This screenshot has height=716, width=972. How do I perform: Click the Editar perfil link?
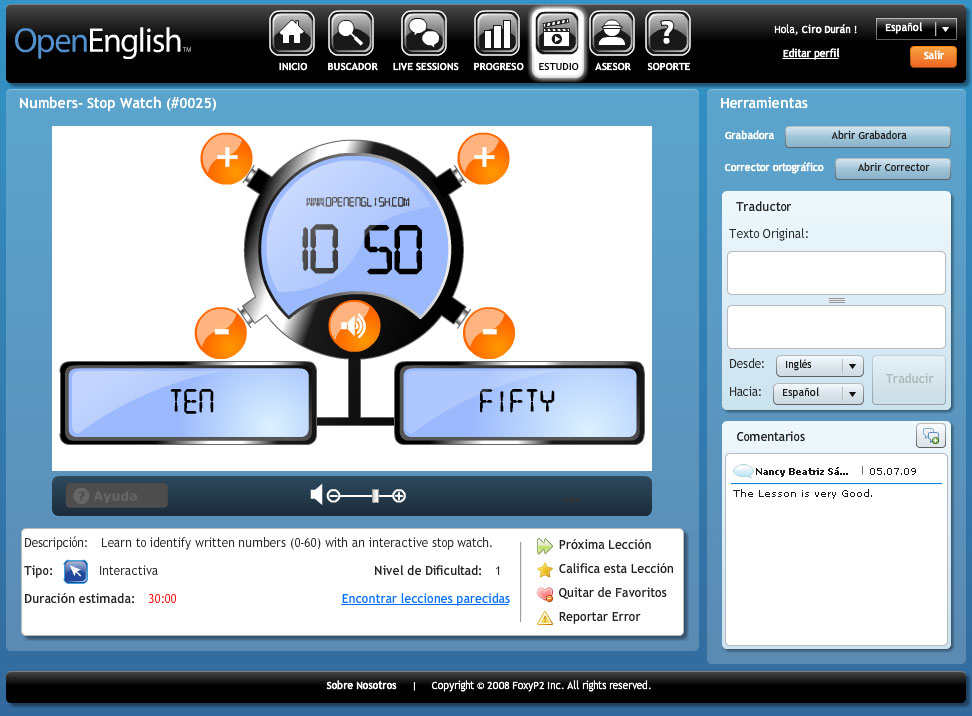coord(811,53)
